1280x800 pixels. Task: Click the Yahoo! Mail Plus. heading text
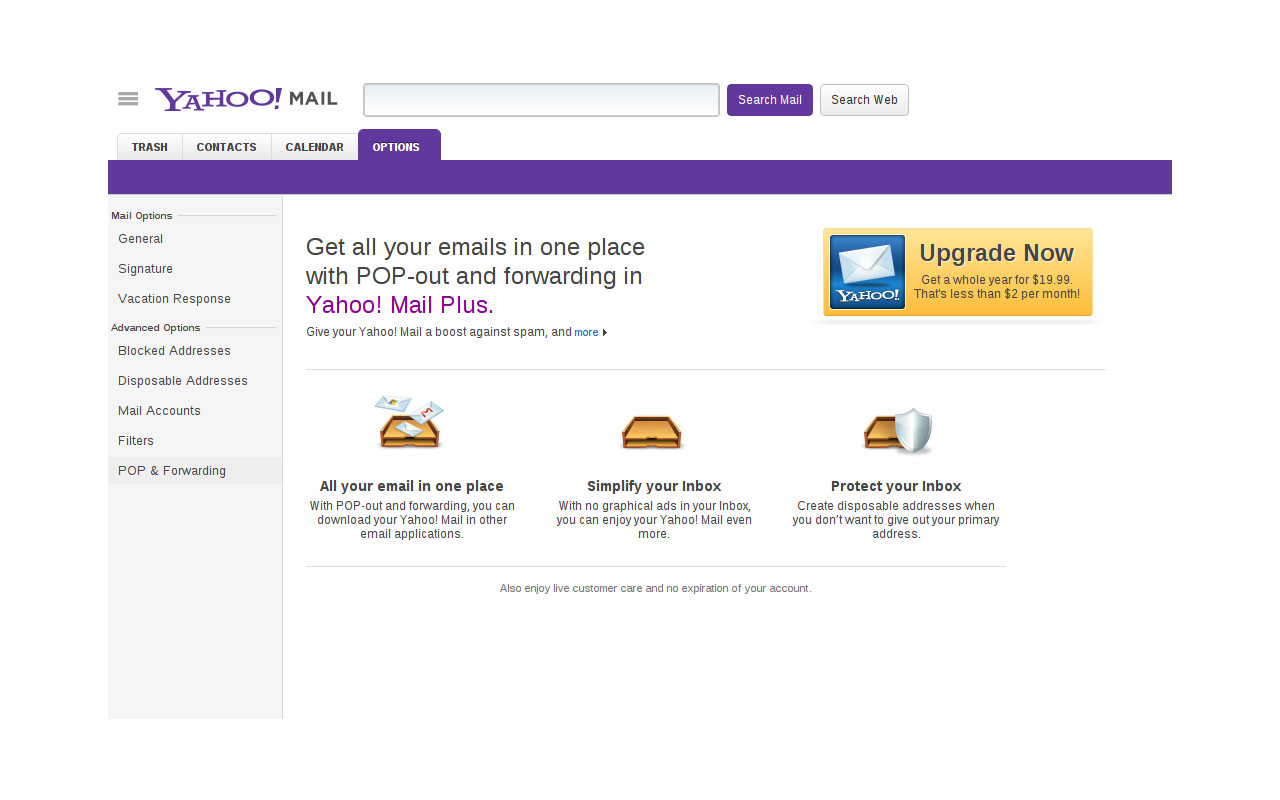[x=400, y=305]
